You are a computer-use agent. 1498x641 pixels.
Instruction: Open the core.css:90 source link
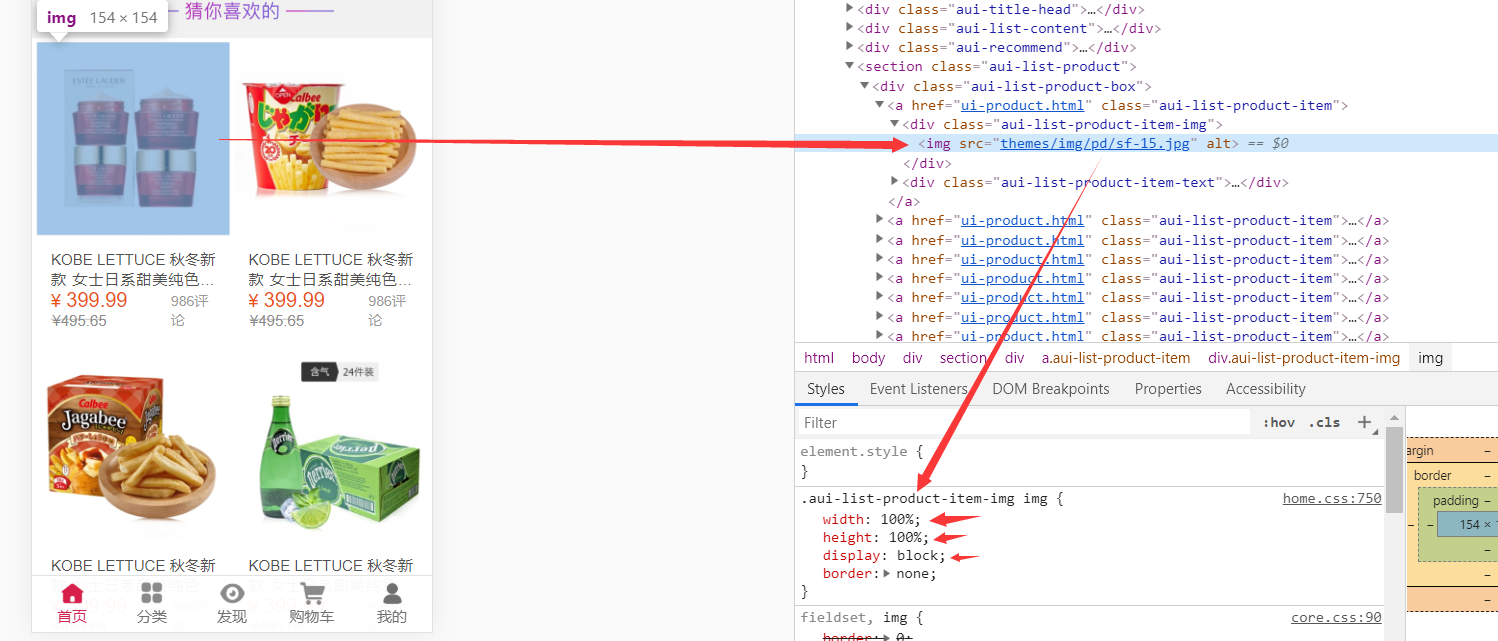point(1336,618)
